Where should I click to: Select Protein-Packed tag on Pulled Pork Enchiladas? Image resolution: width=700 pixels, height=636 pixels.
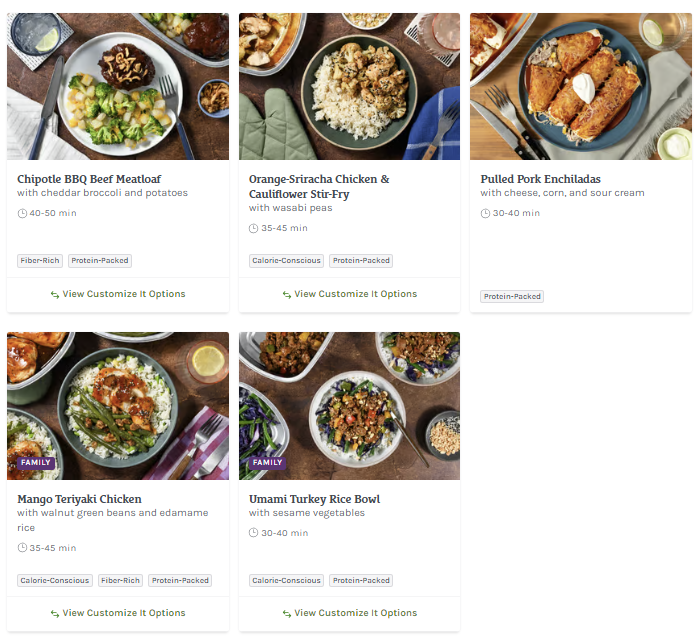(x=512, y=297)
